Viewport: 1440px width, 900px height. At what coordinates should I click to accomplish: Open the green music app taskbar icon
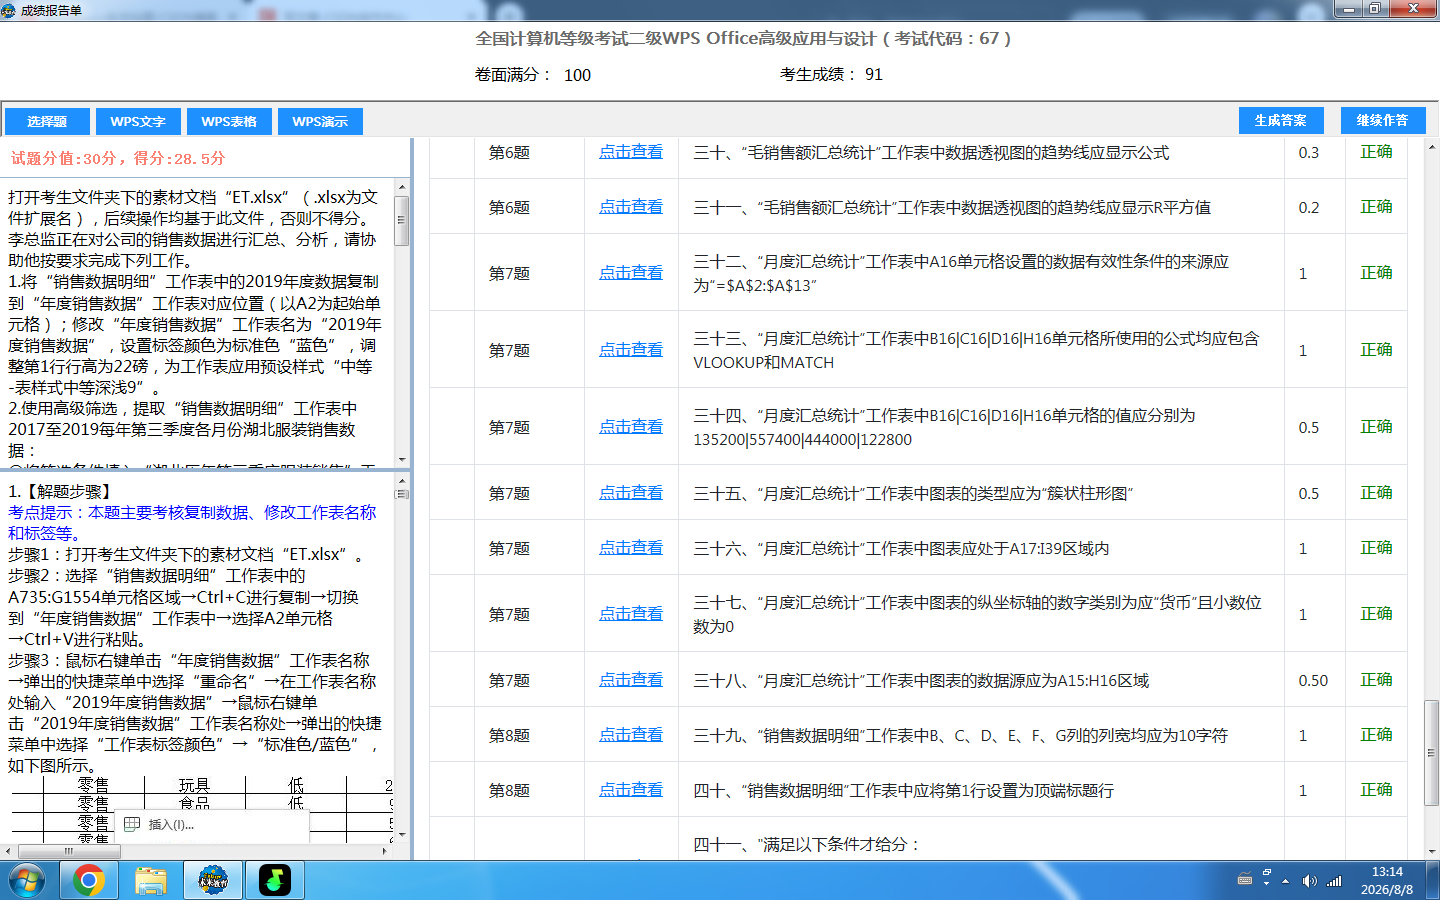coord(274,880)
